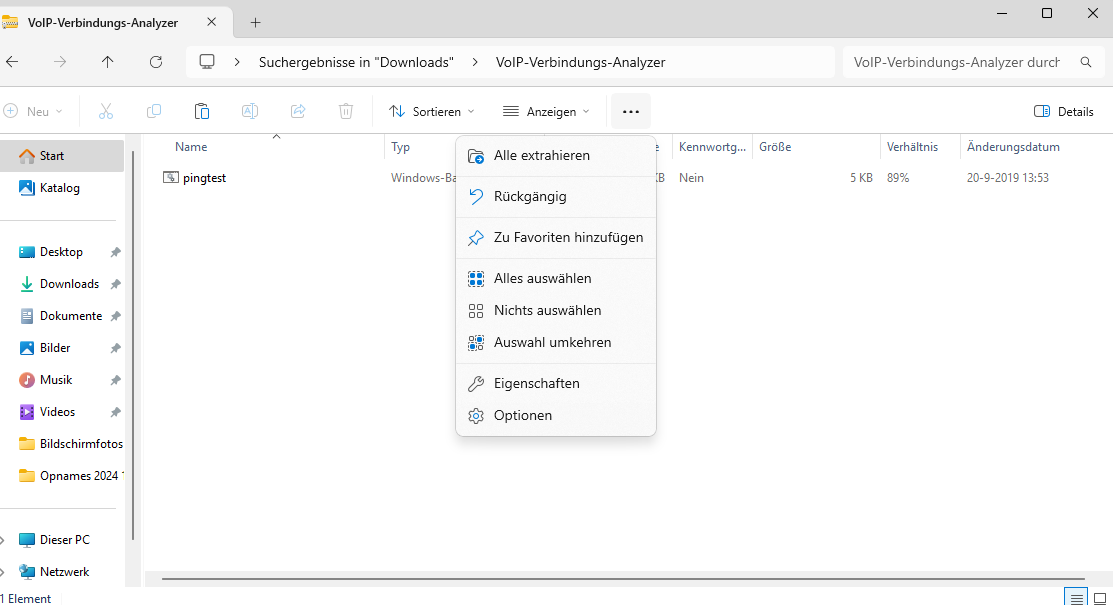Select Eigenschaften in the context menu
The image size is (1113, 605).
click(x=536, y=384)
